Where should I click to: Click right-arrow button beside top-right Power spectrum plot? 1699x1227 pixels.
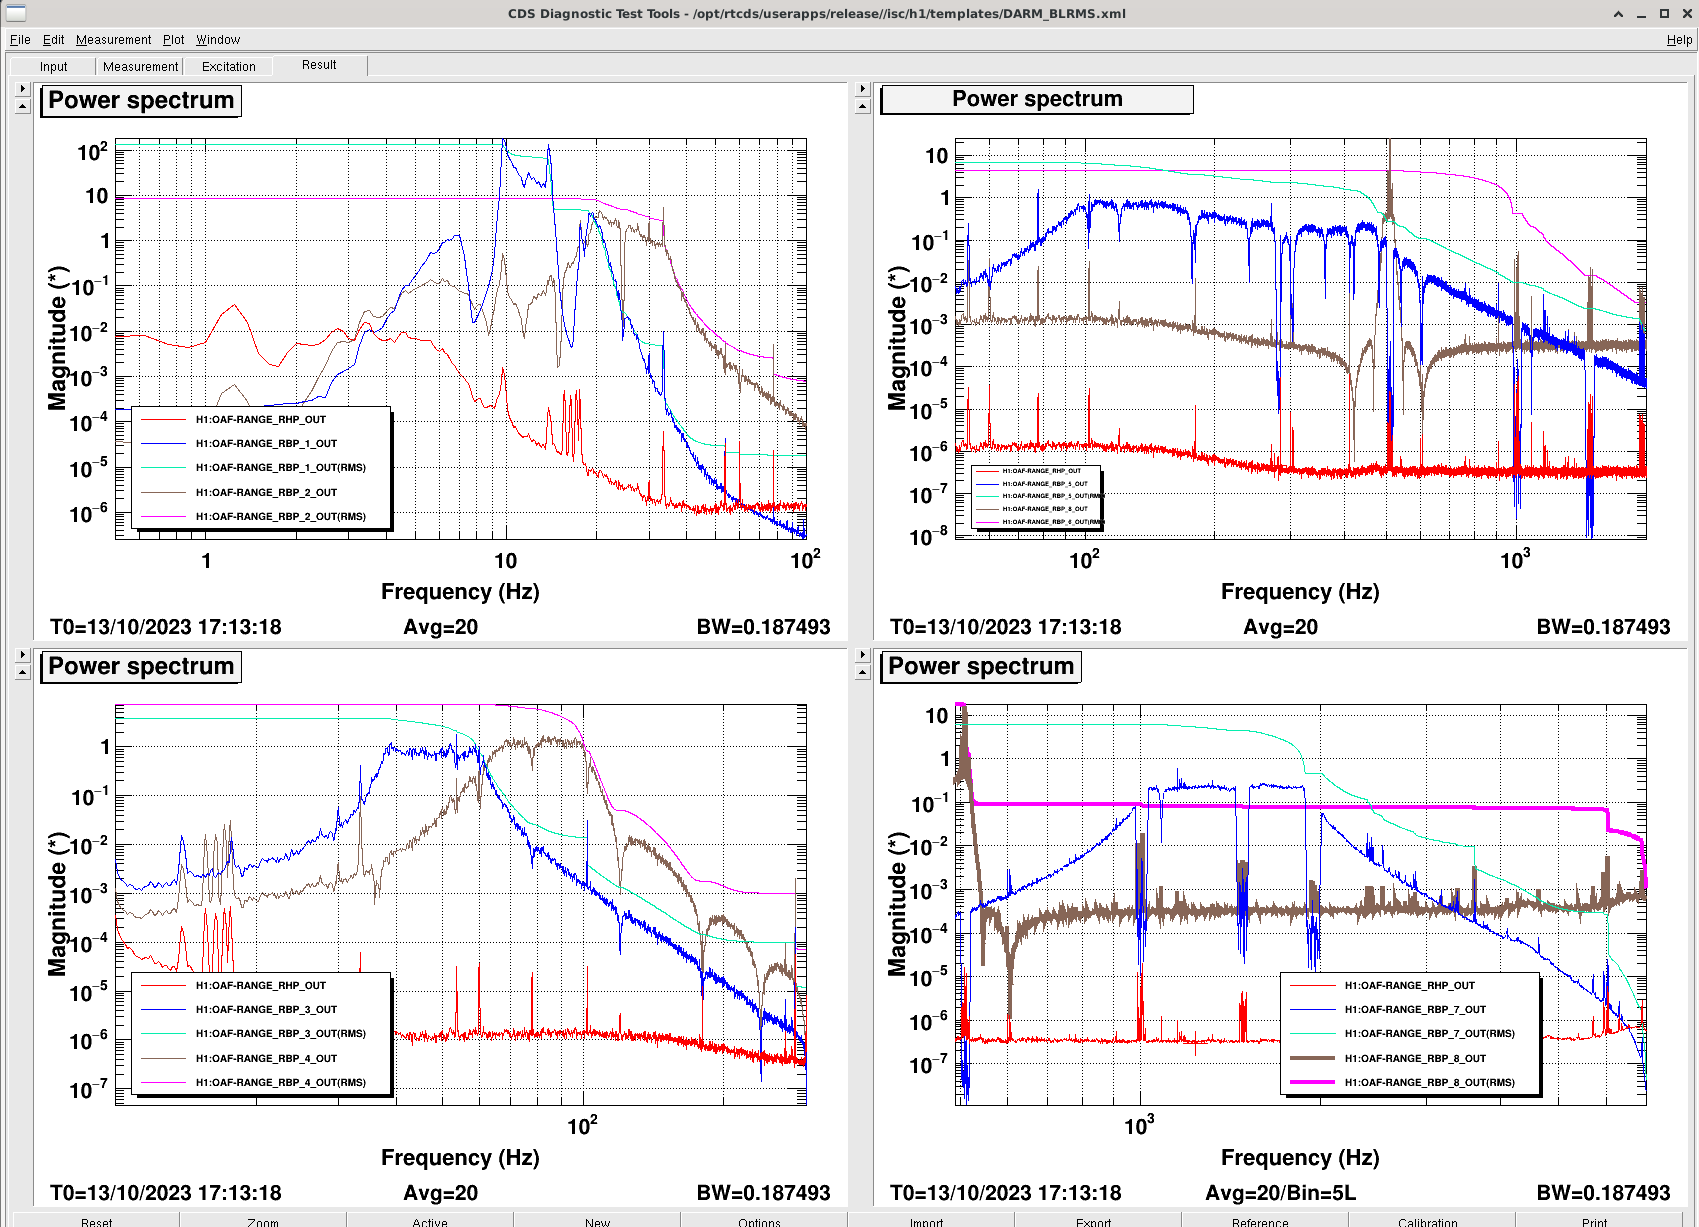[863, 89]
